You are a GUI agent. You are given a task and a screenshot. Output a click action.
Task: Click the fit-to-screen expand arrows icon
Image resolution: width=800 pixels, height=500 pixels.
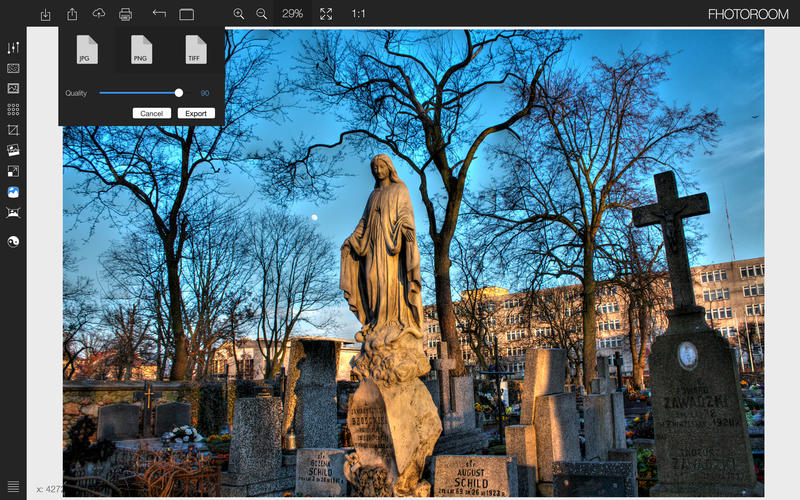click(x=326, y=14)
